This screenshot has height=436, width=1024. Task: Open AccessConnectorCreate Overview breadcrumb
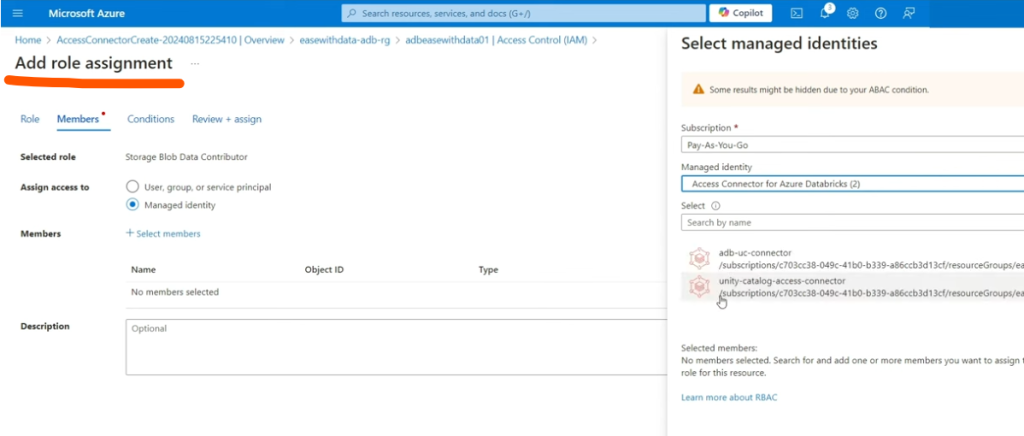170,40
